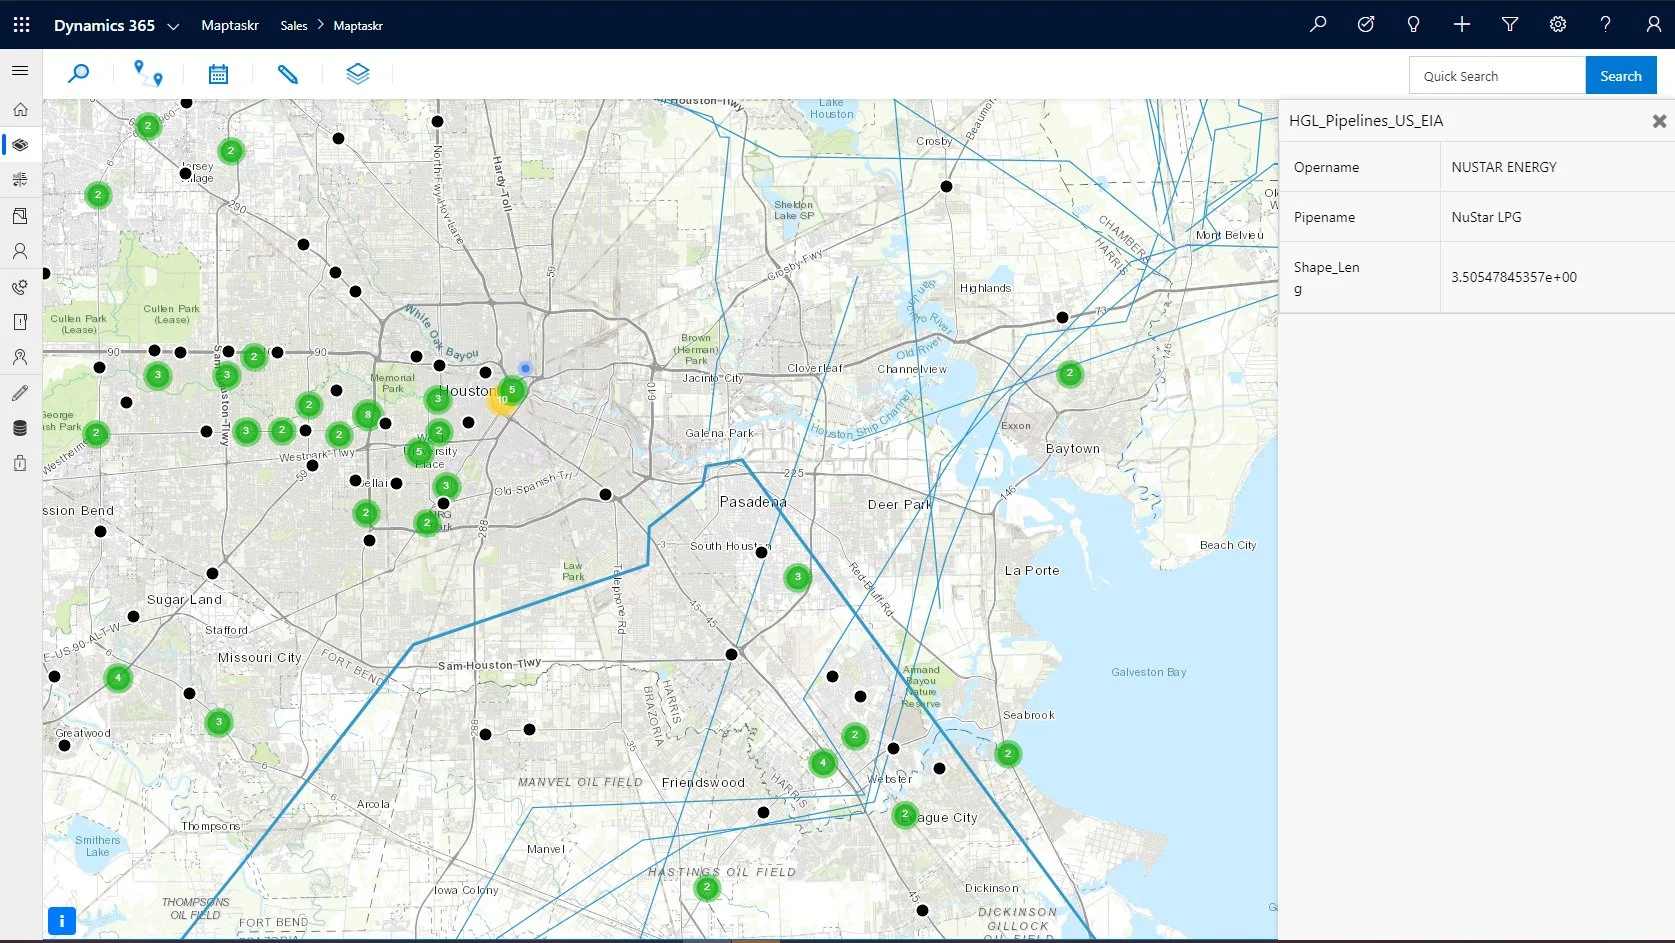The image size is (1675, 943).
Task: Click the cluster of 3 near South Houston
Action: click(x=797, y=577)
